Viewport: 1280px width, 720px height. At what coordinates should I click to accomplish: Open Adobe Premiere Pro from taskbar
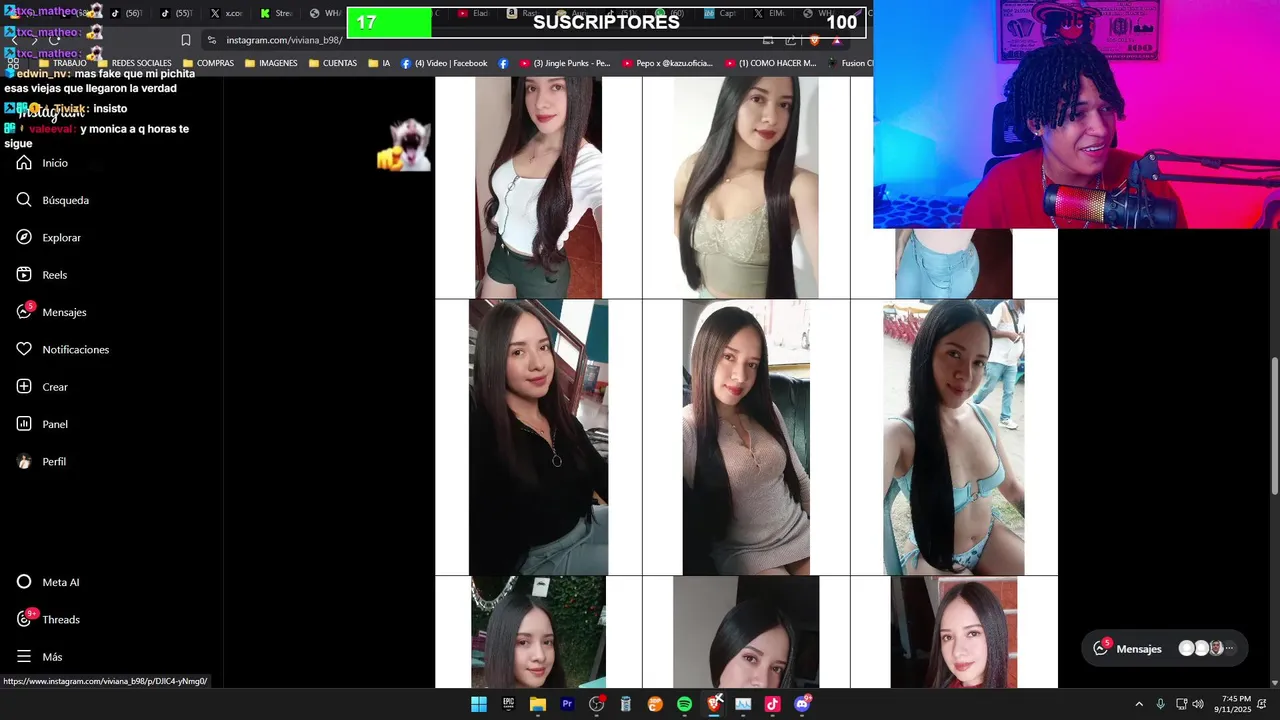[567, 704]
